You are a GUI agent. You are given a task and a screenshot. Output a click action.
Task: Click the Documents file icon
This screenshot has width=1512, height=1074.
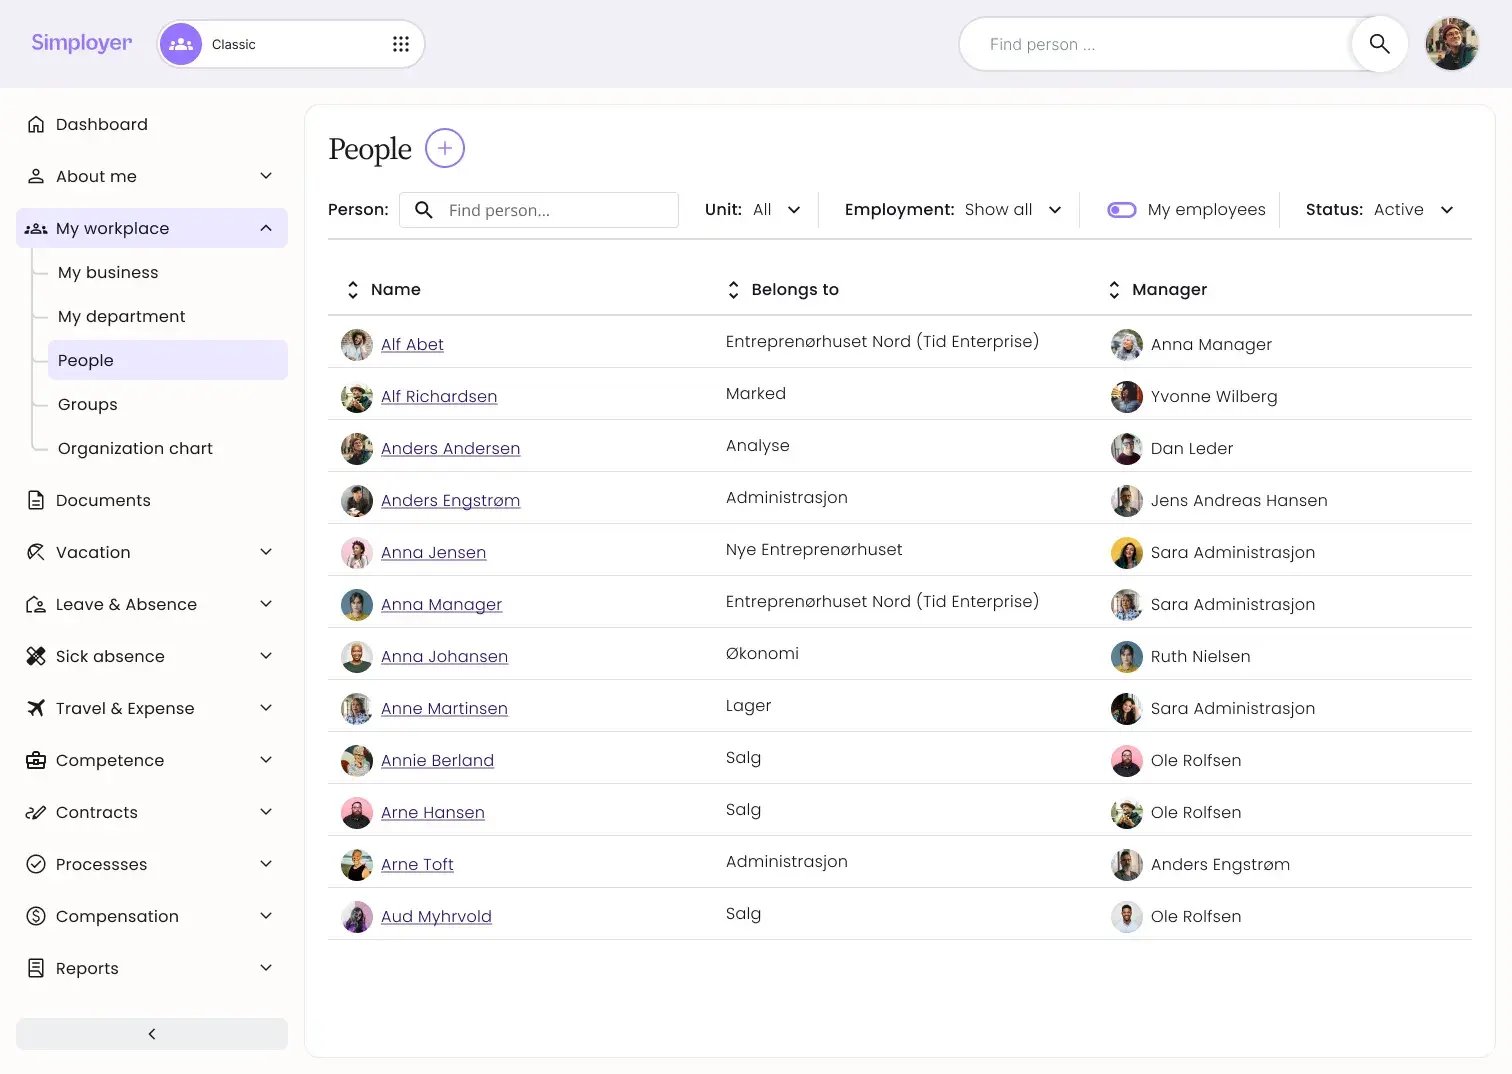(x=36, y=500)
